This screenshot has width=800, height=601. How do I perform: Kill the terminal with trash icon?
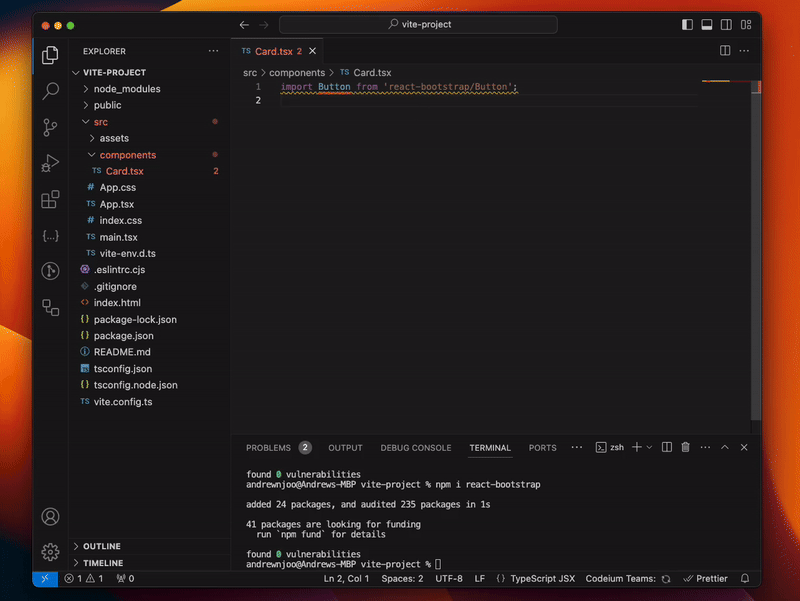click(x=685, y=448)
